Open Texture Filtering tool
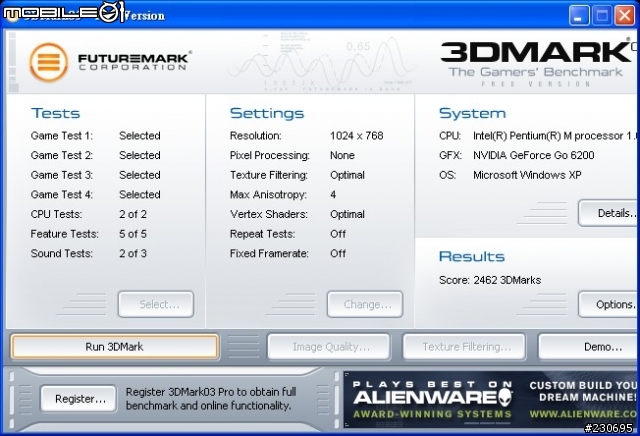 pos(464,347)
